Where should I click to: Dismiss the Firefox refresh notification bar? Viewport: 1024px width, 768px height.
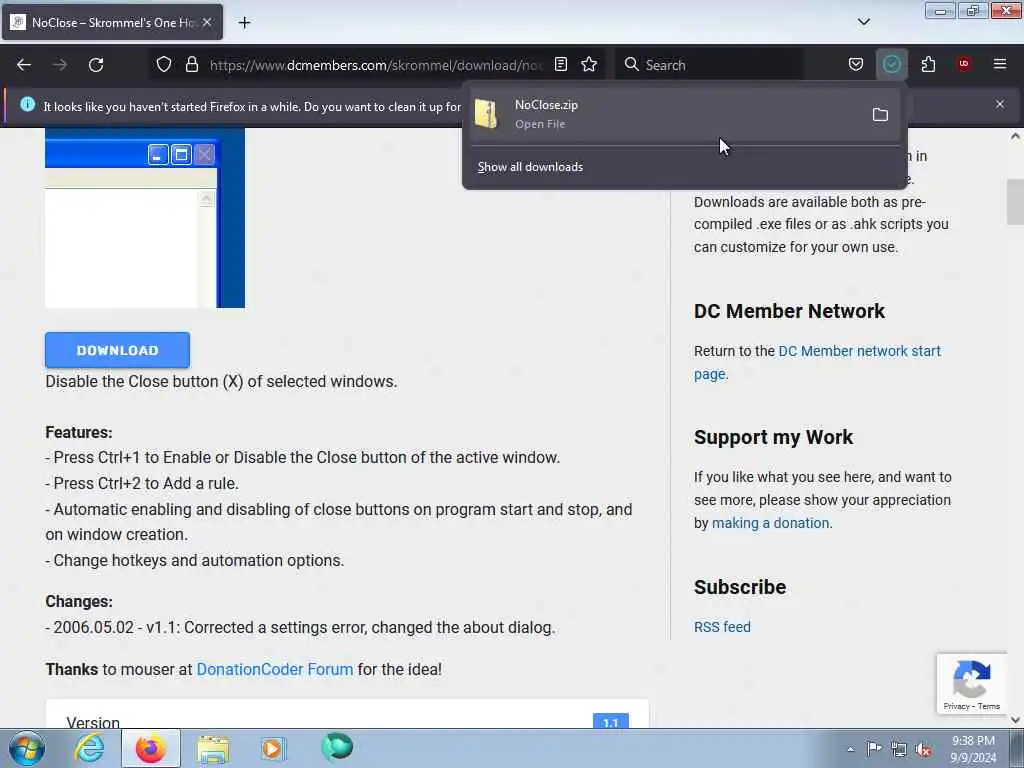click(x=1000, y=104)
